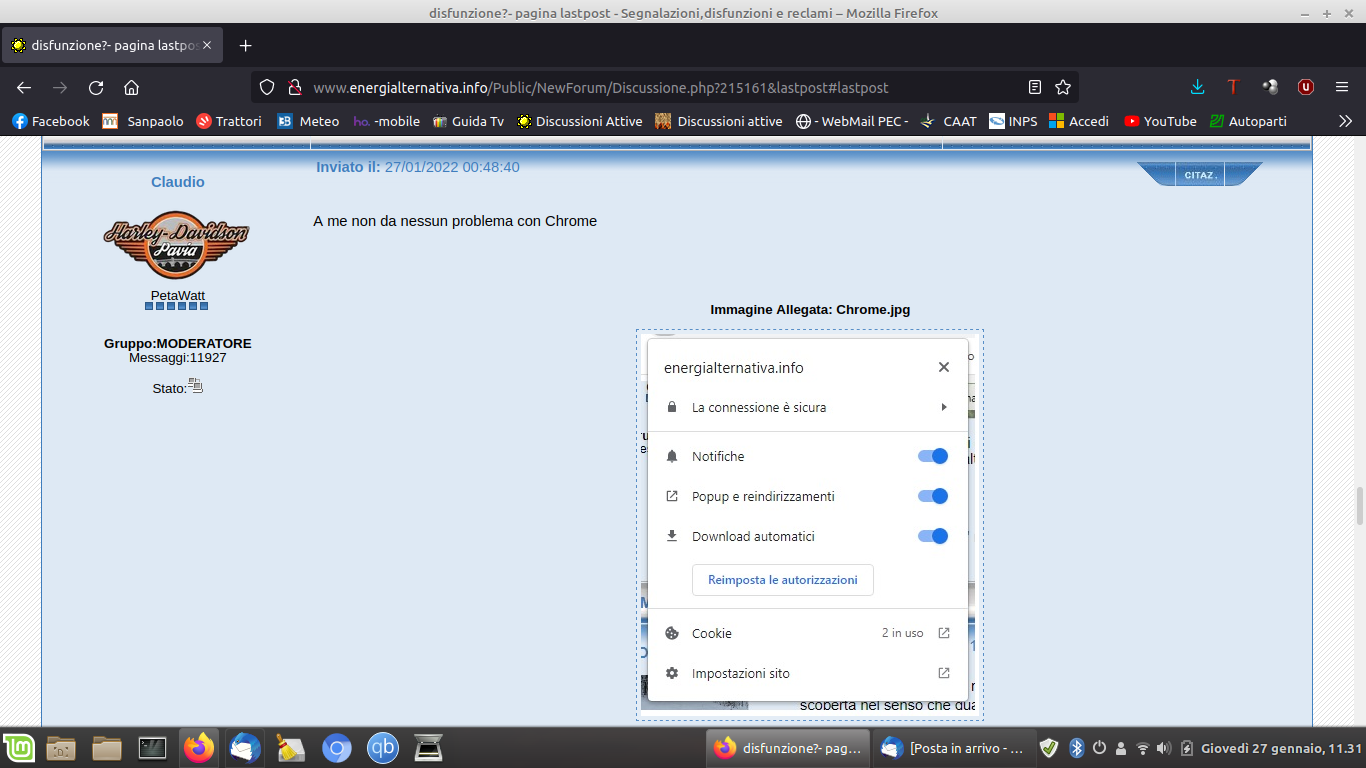Open the CAAT bookmark
The image size is (1366, 768).
coord(947,121)
